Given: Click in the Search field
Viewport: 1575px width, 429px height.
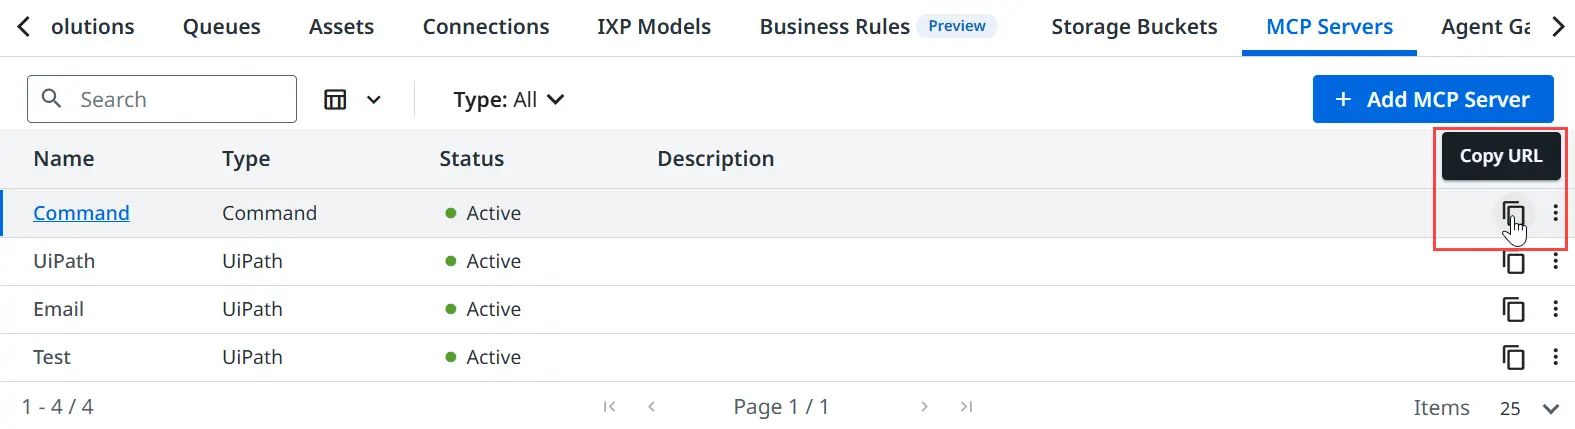Looking at the screenshot, I should pyautogui.click(x=162, y=99).
